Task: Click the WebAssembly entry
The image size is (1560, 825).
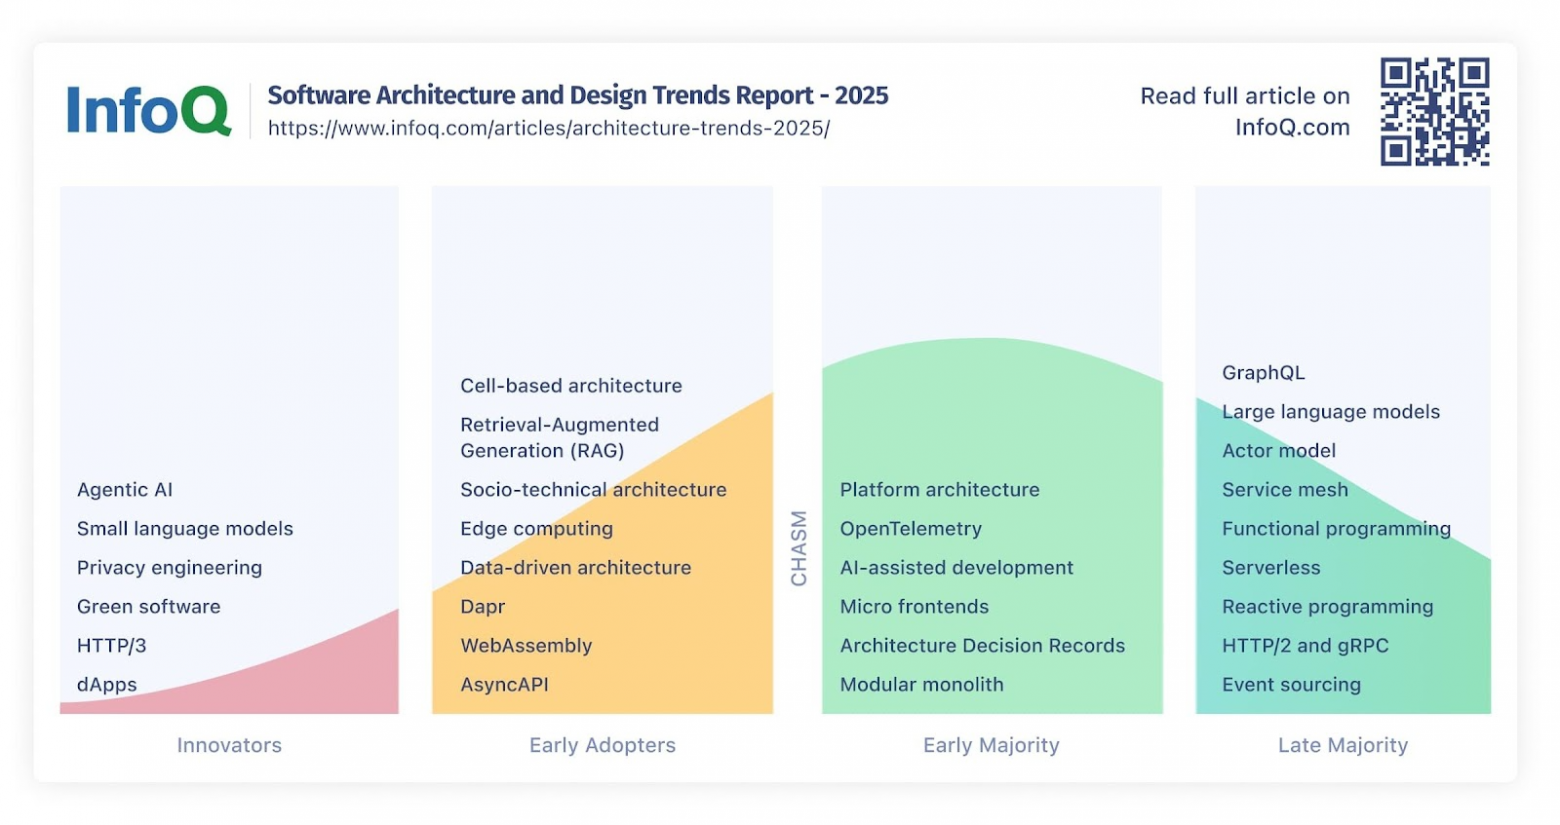Action: point(527,645)
